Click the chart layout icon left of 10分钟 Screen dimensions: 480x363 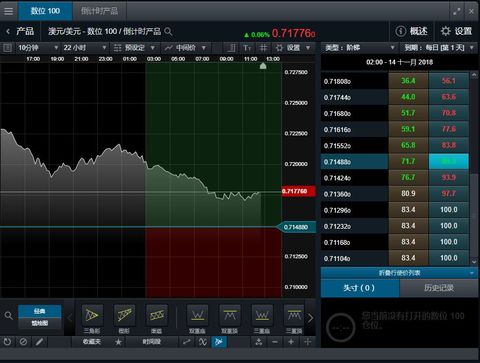[x=7, y=48]
